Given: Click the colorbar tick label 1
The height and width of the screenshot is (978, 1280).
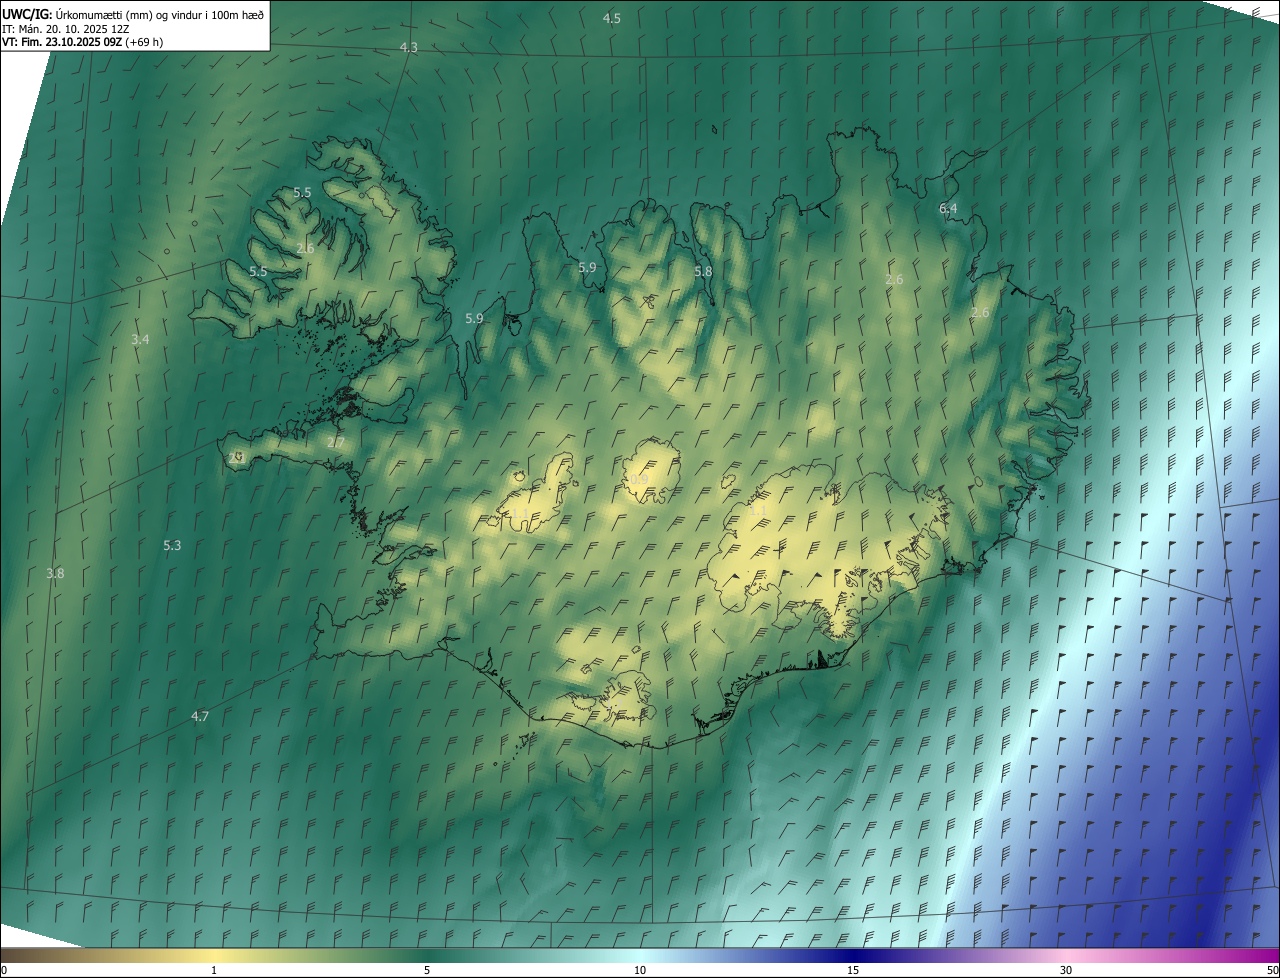Looking at the screenshot, I should point(214,971).
